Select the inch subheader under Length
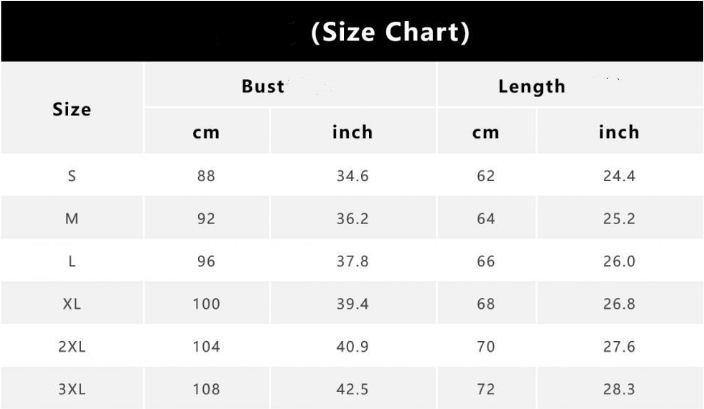The height and width of the screenshot is (409, 704). [x=619, y=132]
